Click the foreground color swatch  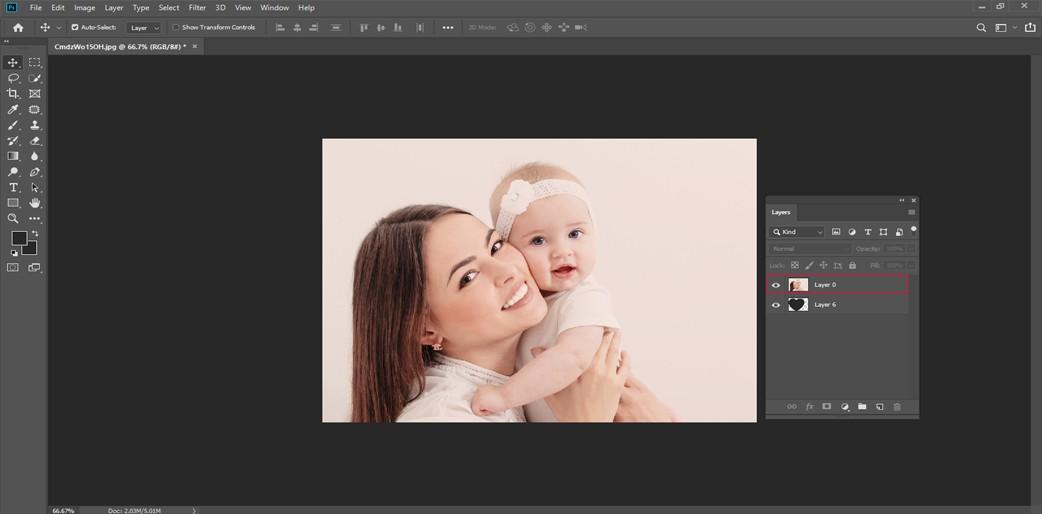pyautogui.click(x=19, y=238)
